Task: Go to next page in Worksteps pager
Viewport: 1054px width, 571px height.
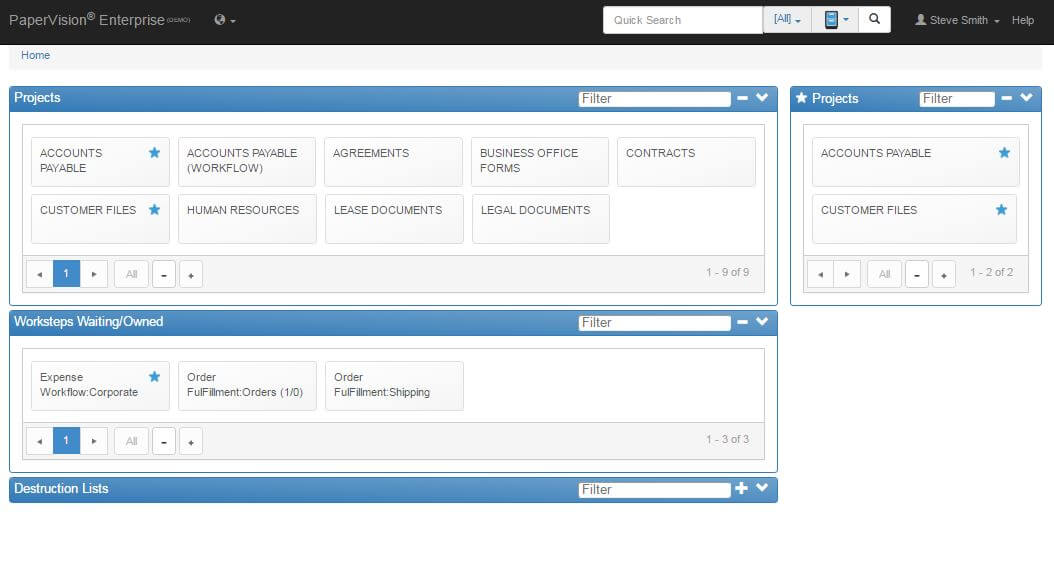Action: [x=94, y=441]
